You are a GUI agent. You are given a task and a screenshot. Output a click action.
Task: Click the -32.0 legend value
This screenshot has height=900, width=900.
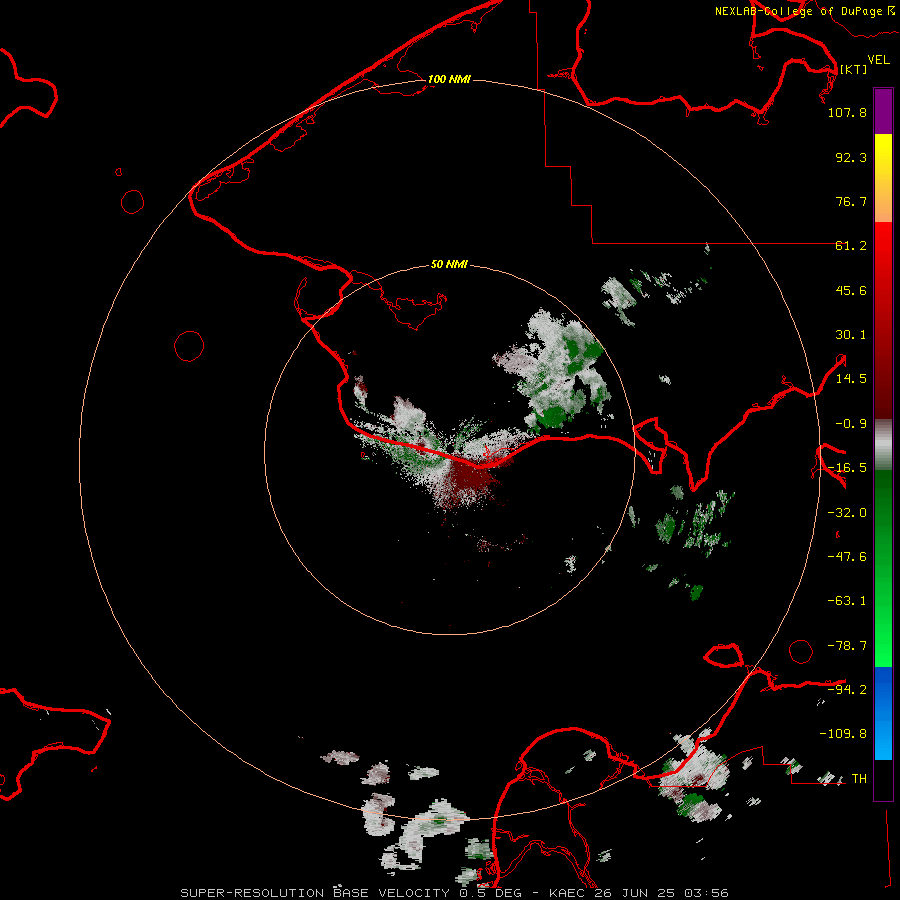pos(847,513)
